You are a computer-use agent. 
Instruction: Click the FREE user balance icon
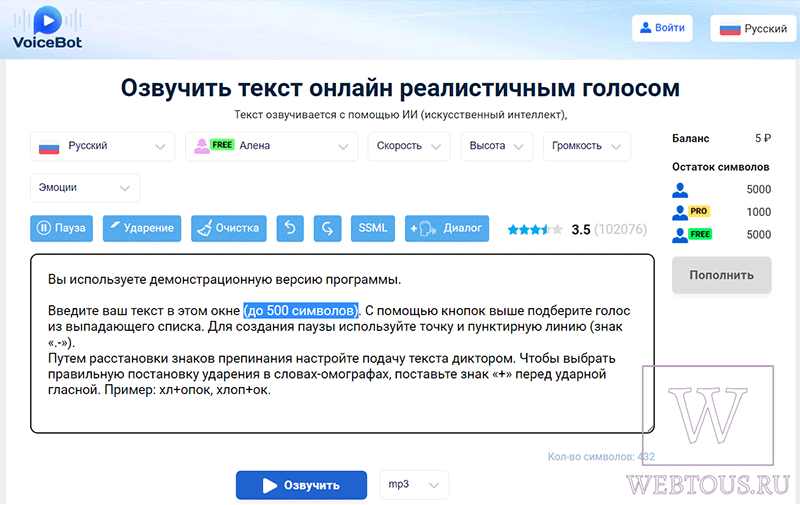[x=692, y=235]
